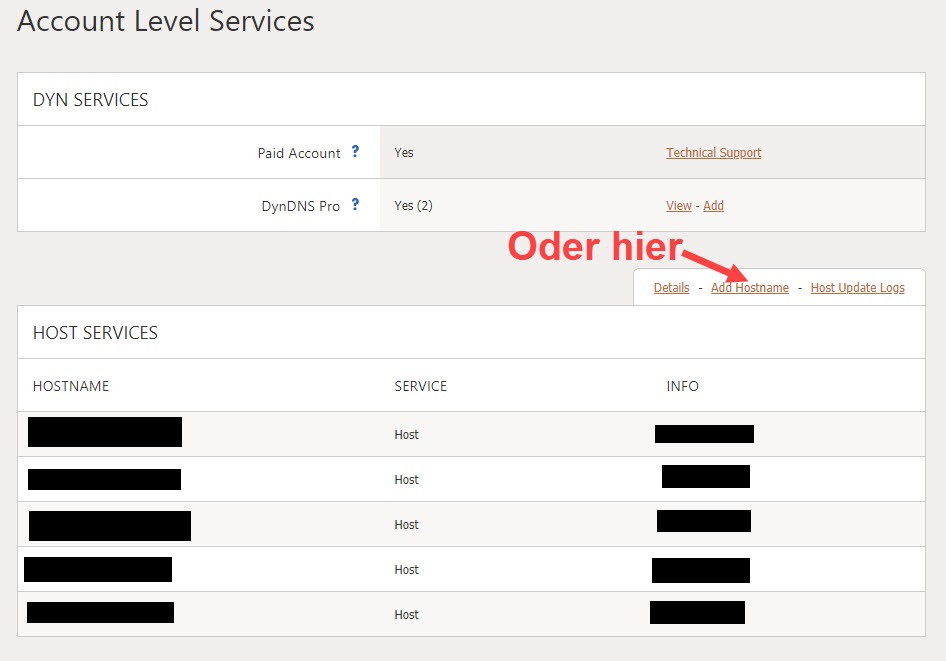
Task: Click the INFO column header
Action: [x=682, y=386]
